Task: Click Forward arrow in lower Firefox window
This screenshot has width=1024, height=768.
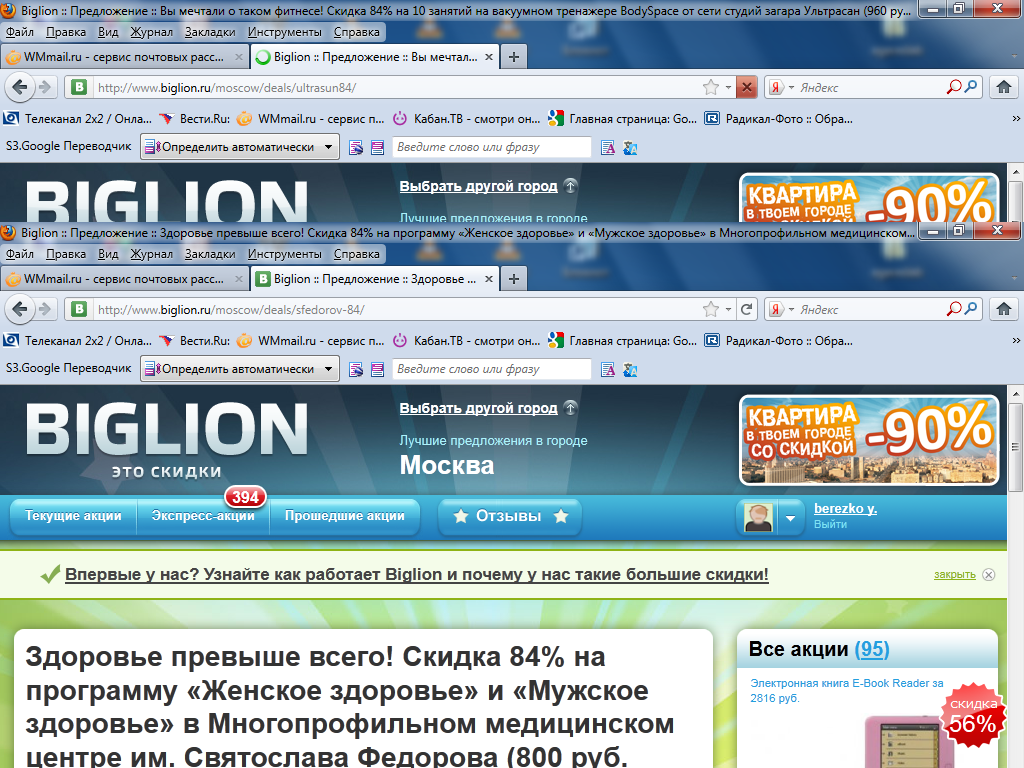Action: 45,309
